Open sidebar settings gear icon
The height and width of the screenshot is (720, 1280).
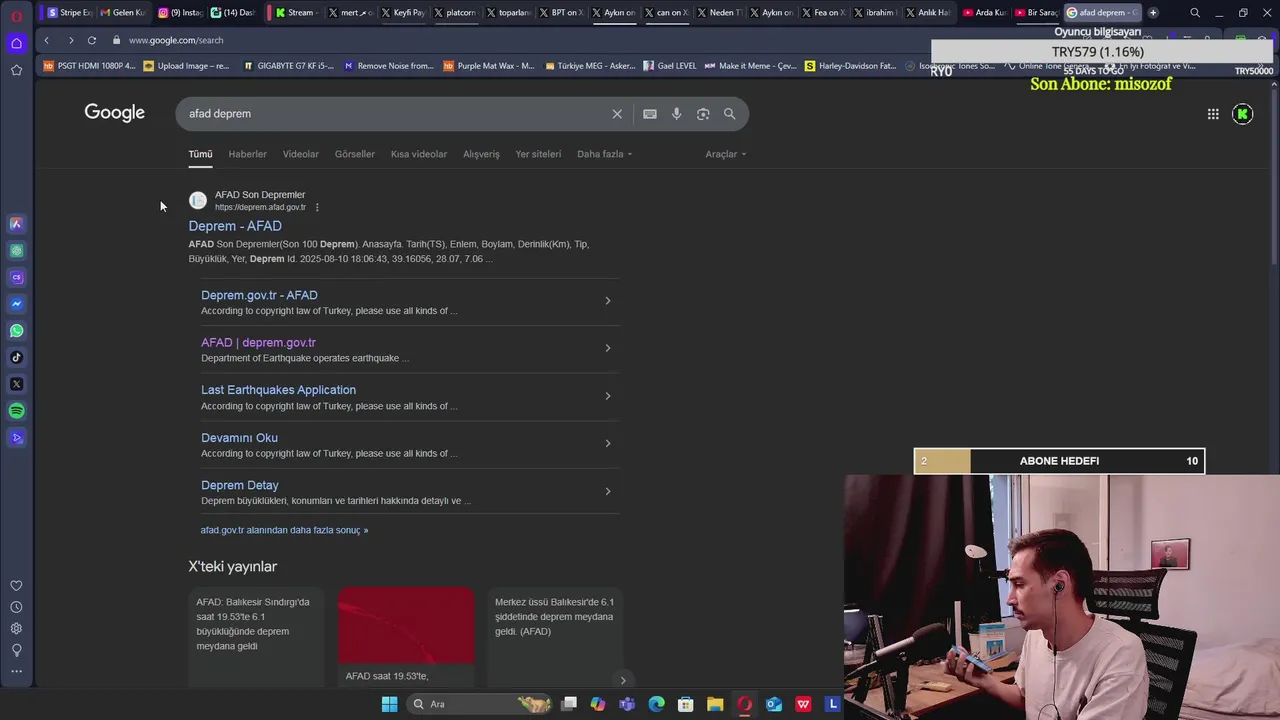tap(16, 628)
